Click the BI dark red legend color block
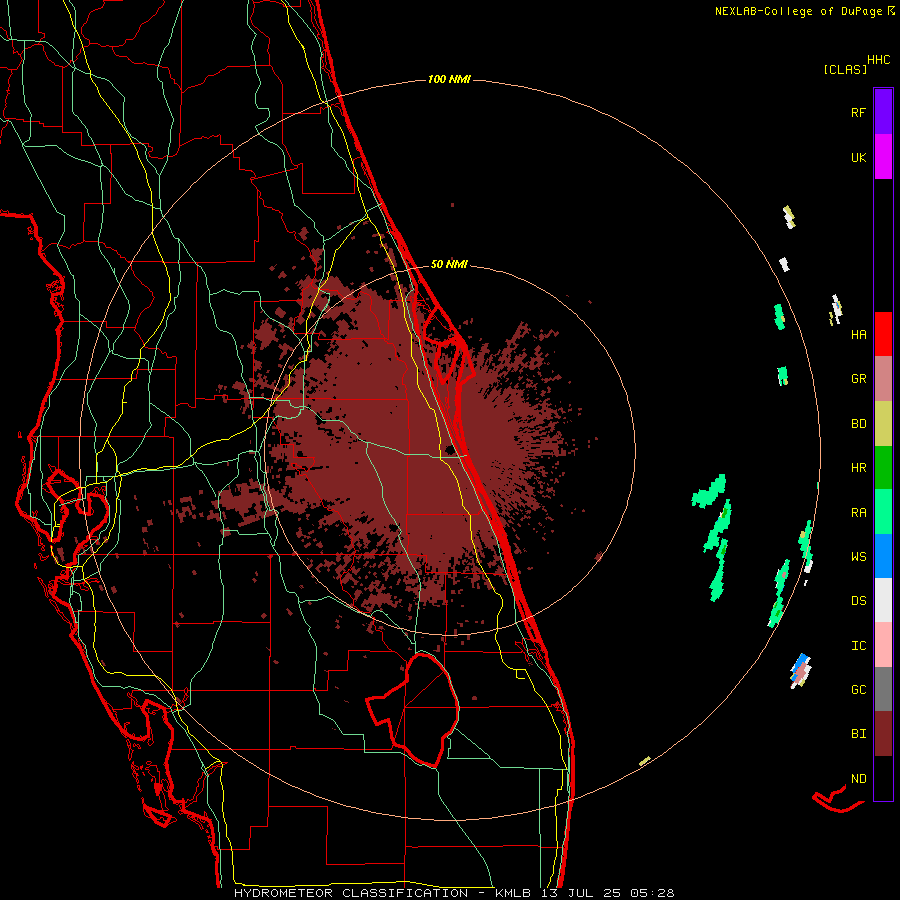This screenshot has height=900, width=900. (x=883, y=734)
